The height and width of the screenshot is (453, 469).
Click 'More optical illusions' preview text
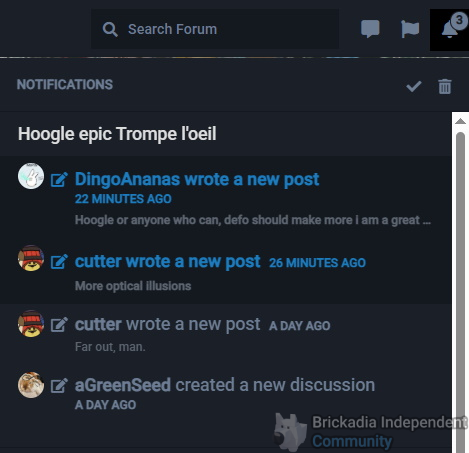tap(133, 286)
